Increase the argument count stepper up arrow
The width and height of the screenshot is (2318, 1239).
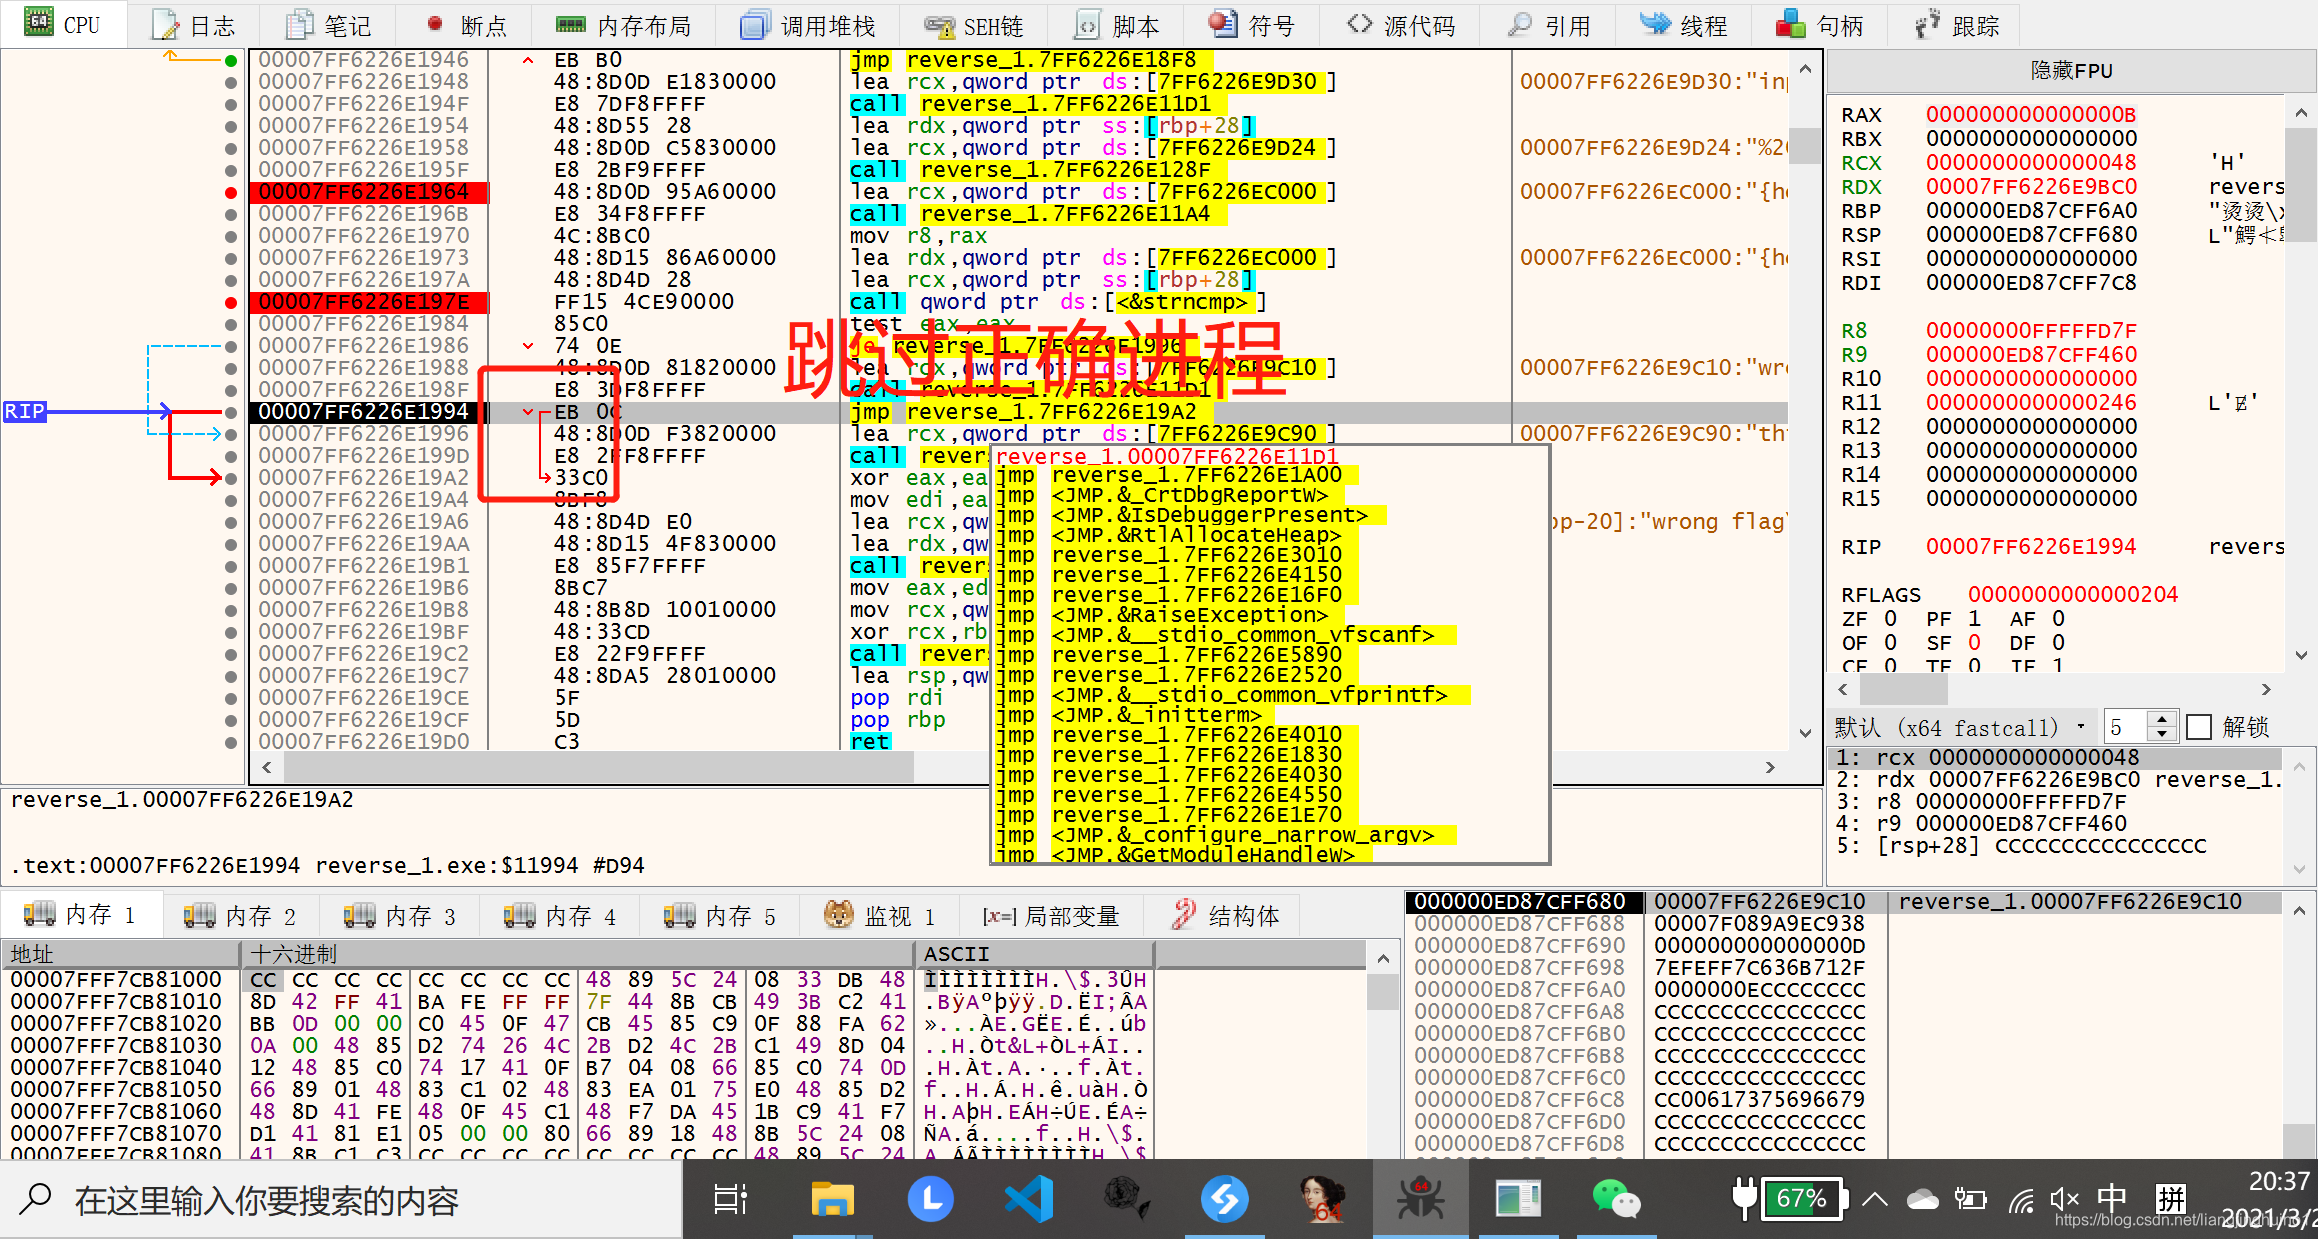tap(2162, 719)
